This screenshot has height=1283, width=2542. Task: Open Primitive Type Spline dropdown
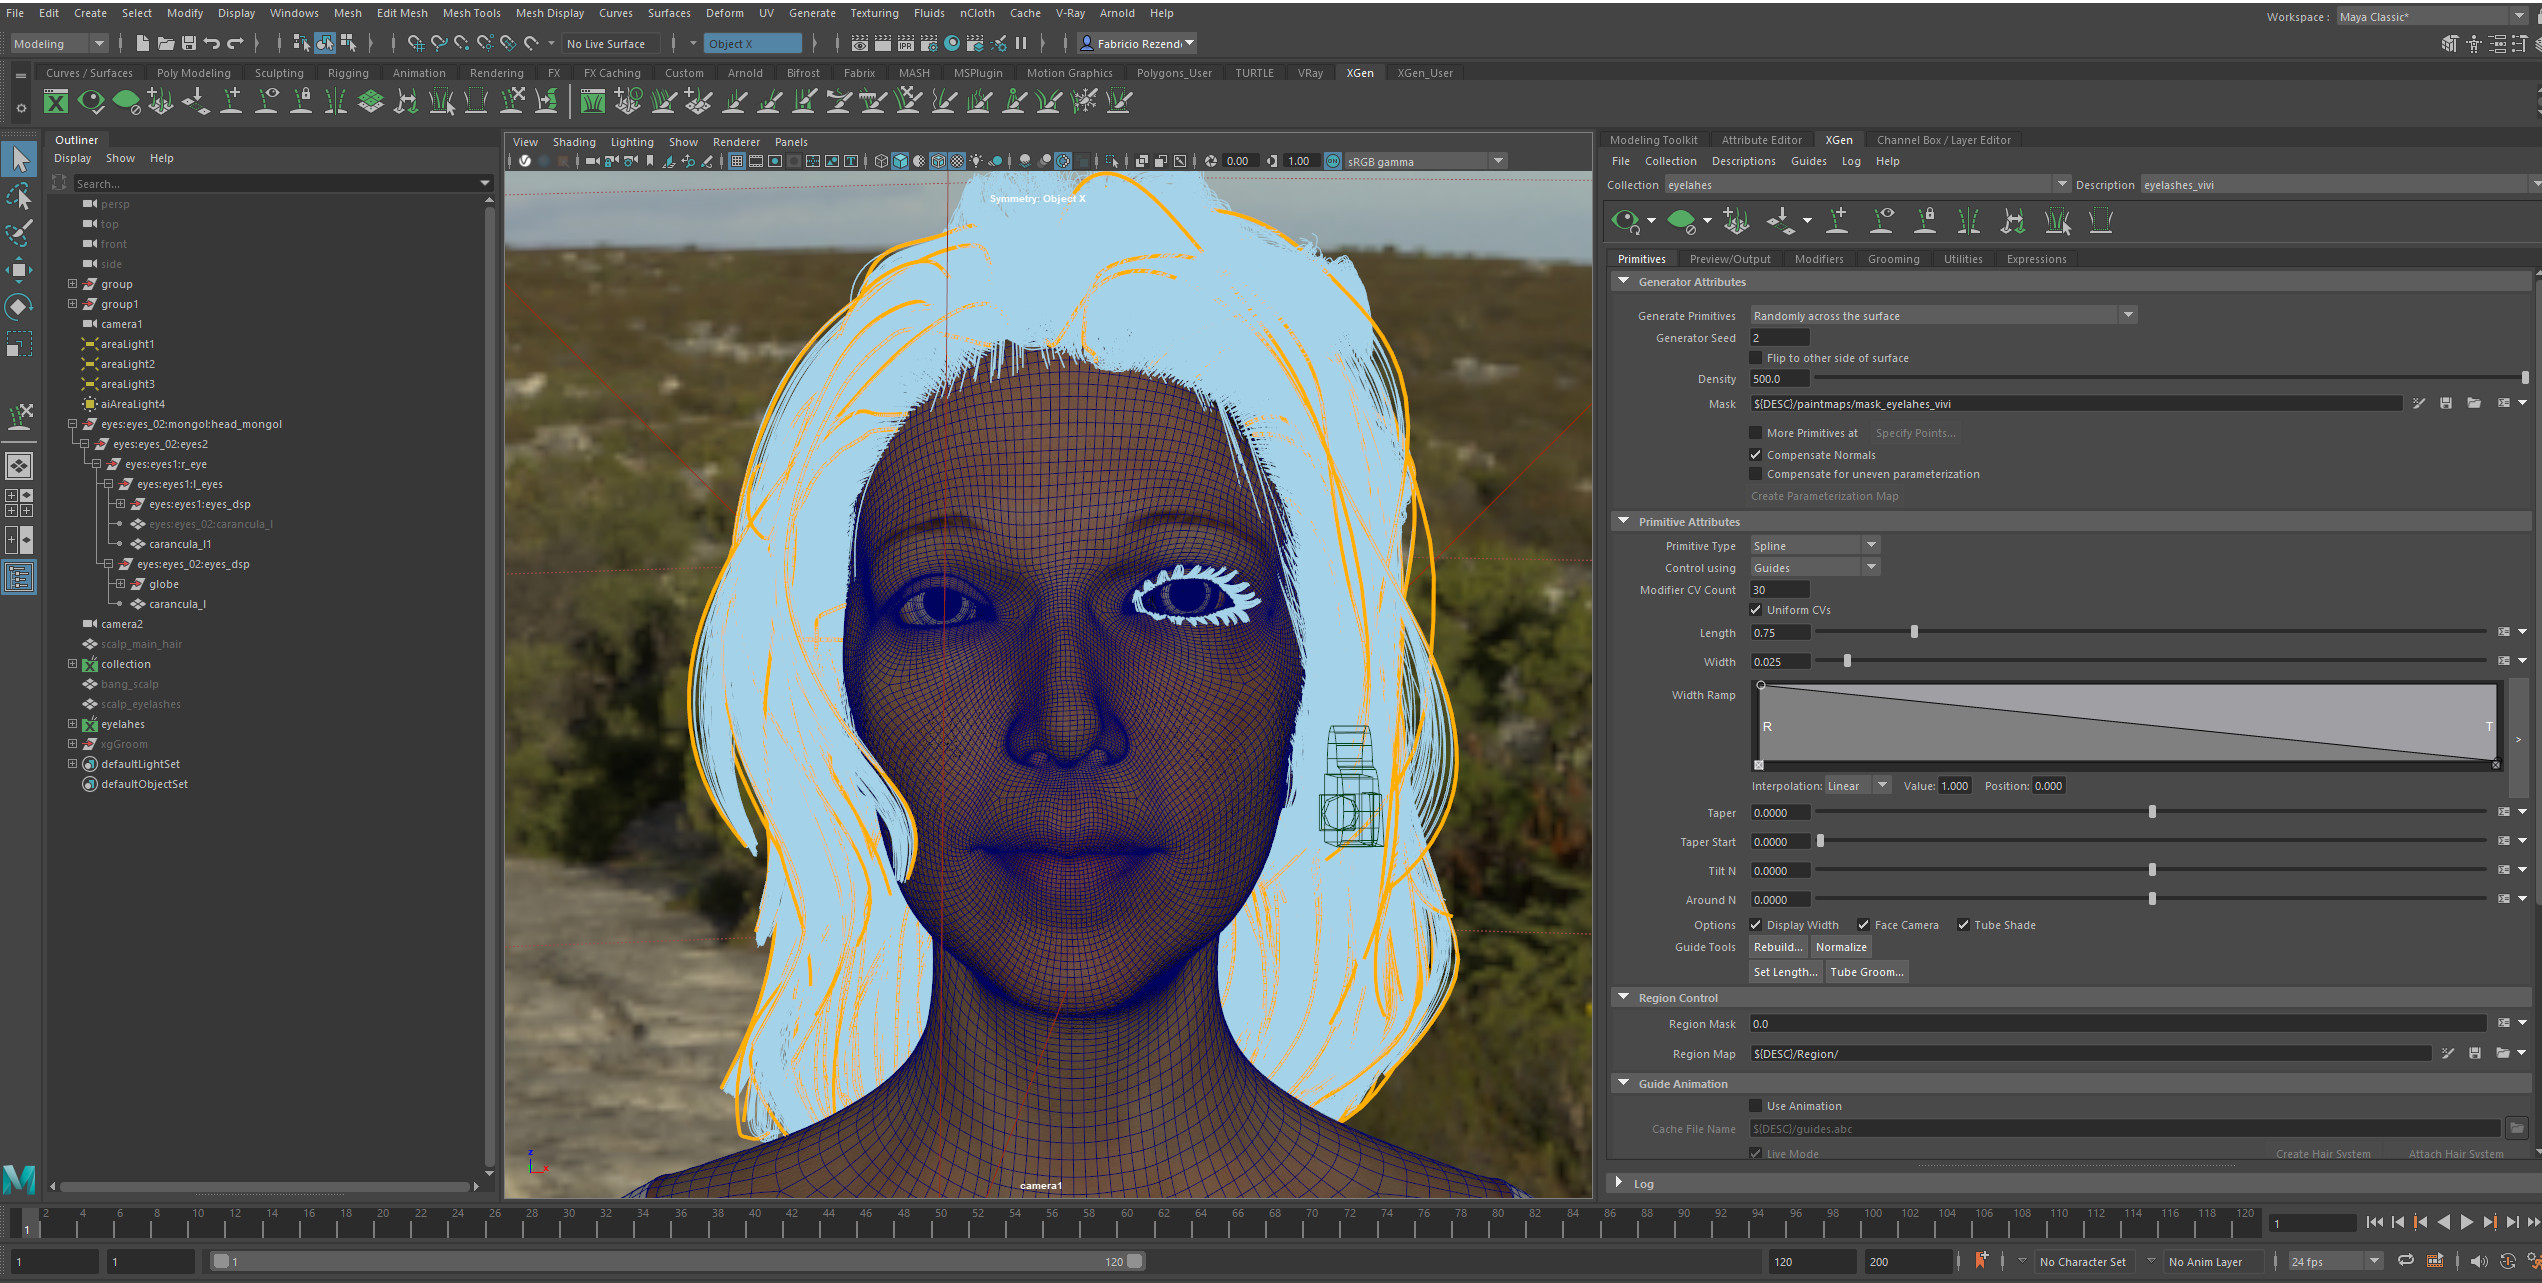(1815, 546)
